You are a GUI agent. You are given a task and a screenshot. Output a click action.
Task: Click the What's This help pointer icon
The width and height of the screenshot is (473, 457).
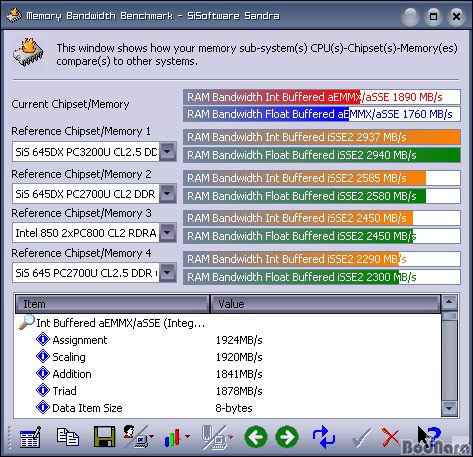(x=429, y=436)
